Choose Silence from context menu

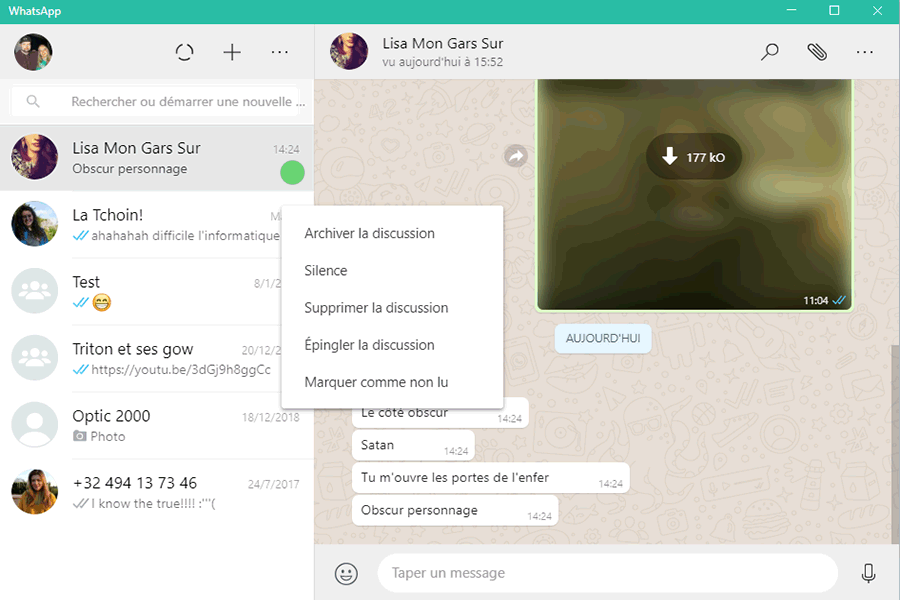[x=326, y=270]
